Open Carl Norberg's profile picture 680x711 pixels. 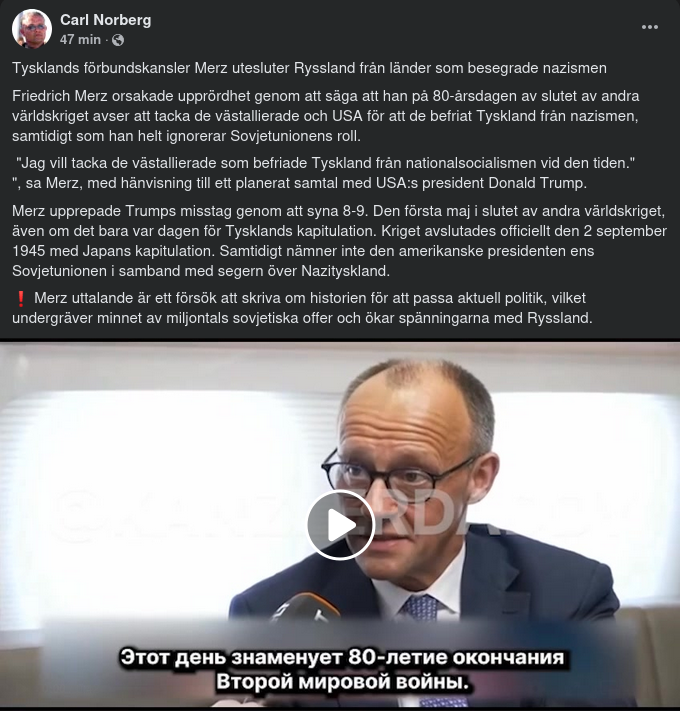[x=31, y=29]
